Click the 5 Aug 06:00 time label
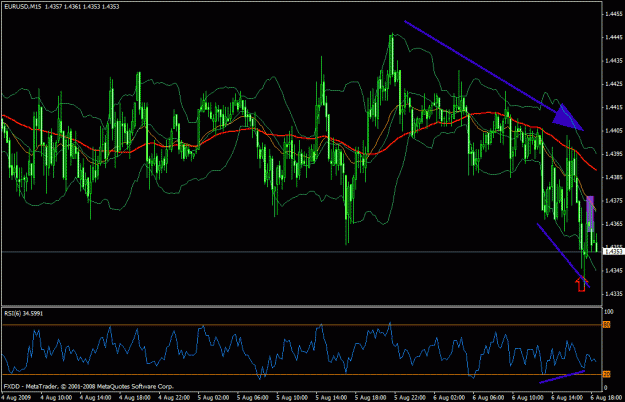This screenshot has width=625, height=402. [253, 398]
